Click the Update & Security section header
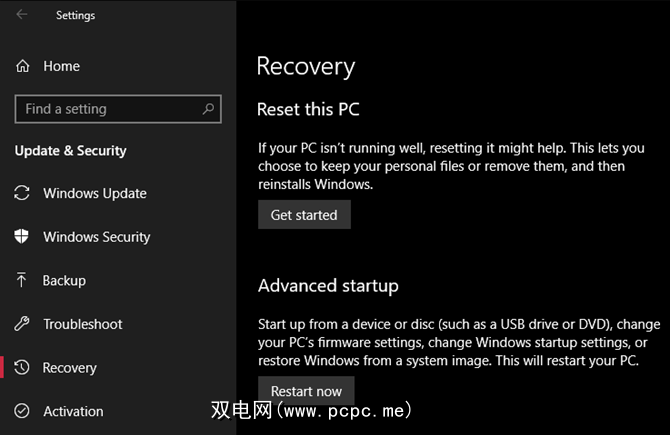The image size is (670, 435). click(x=71, y=151)
